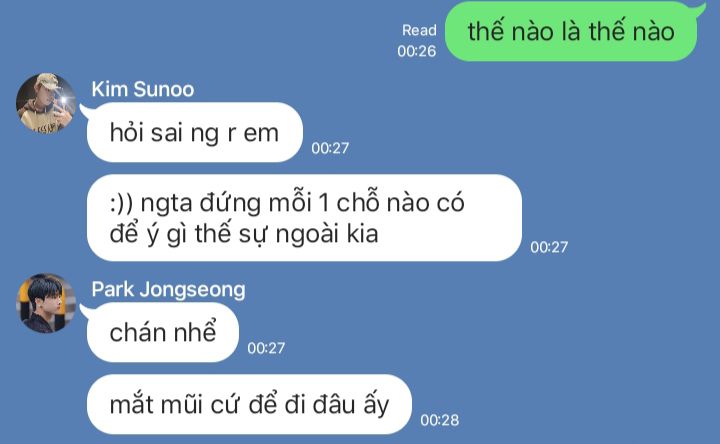Viewport: 720px width, 444px height.
Task: Select the 'chán nhể' message bubble
Action: pyautogui.click(x=163, y=332)
